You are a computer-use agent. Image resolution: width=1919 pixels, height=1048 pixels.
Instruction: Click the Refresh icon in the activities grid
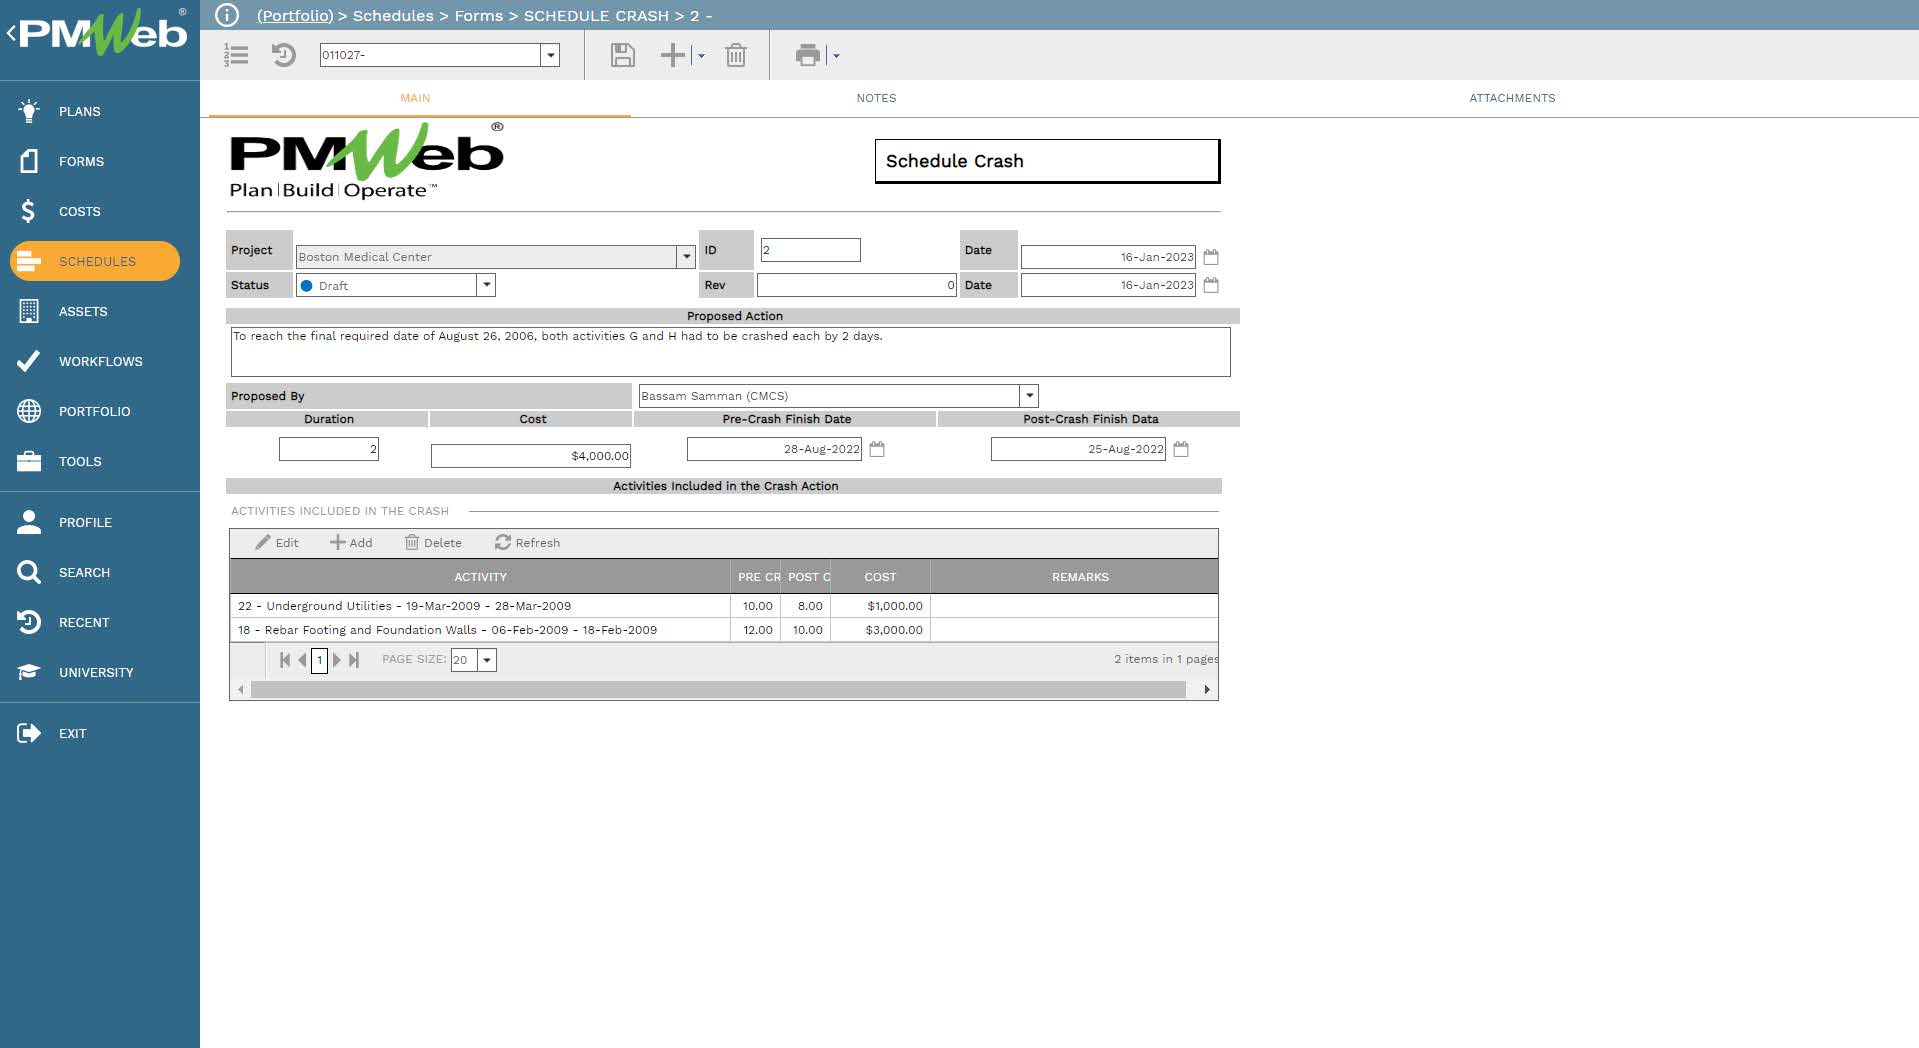click(528, 542)
